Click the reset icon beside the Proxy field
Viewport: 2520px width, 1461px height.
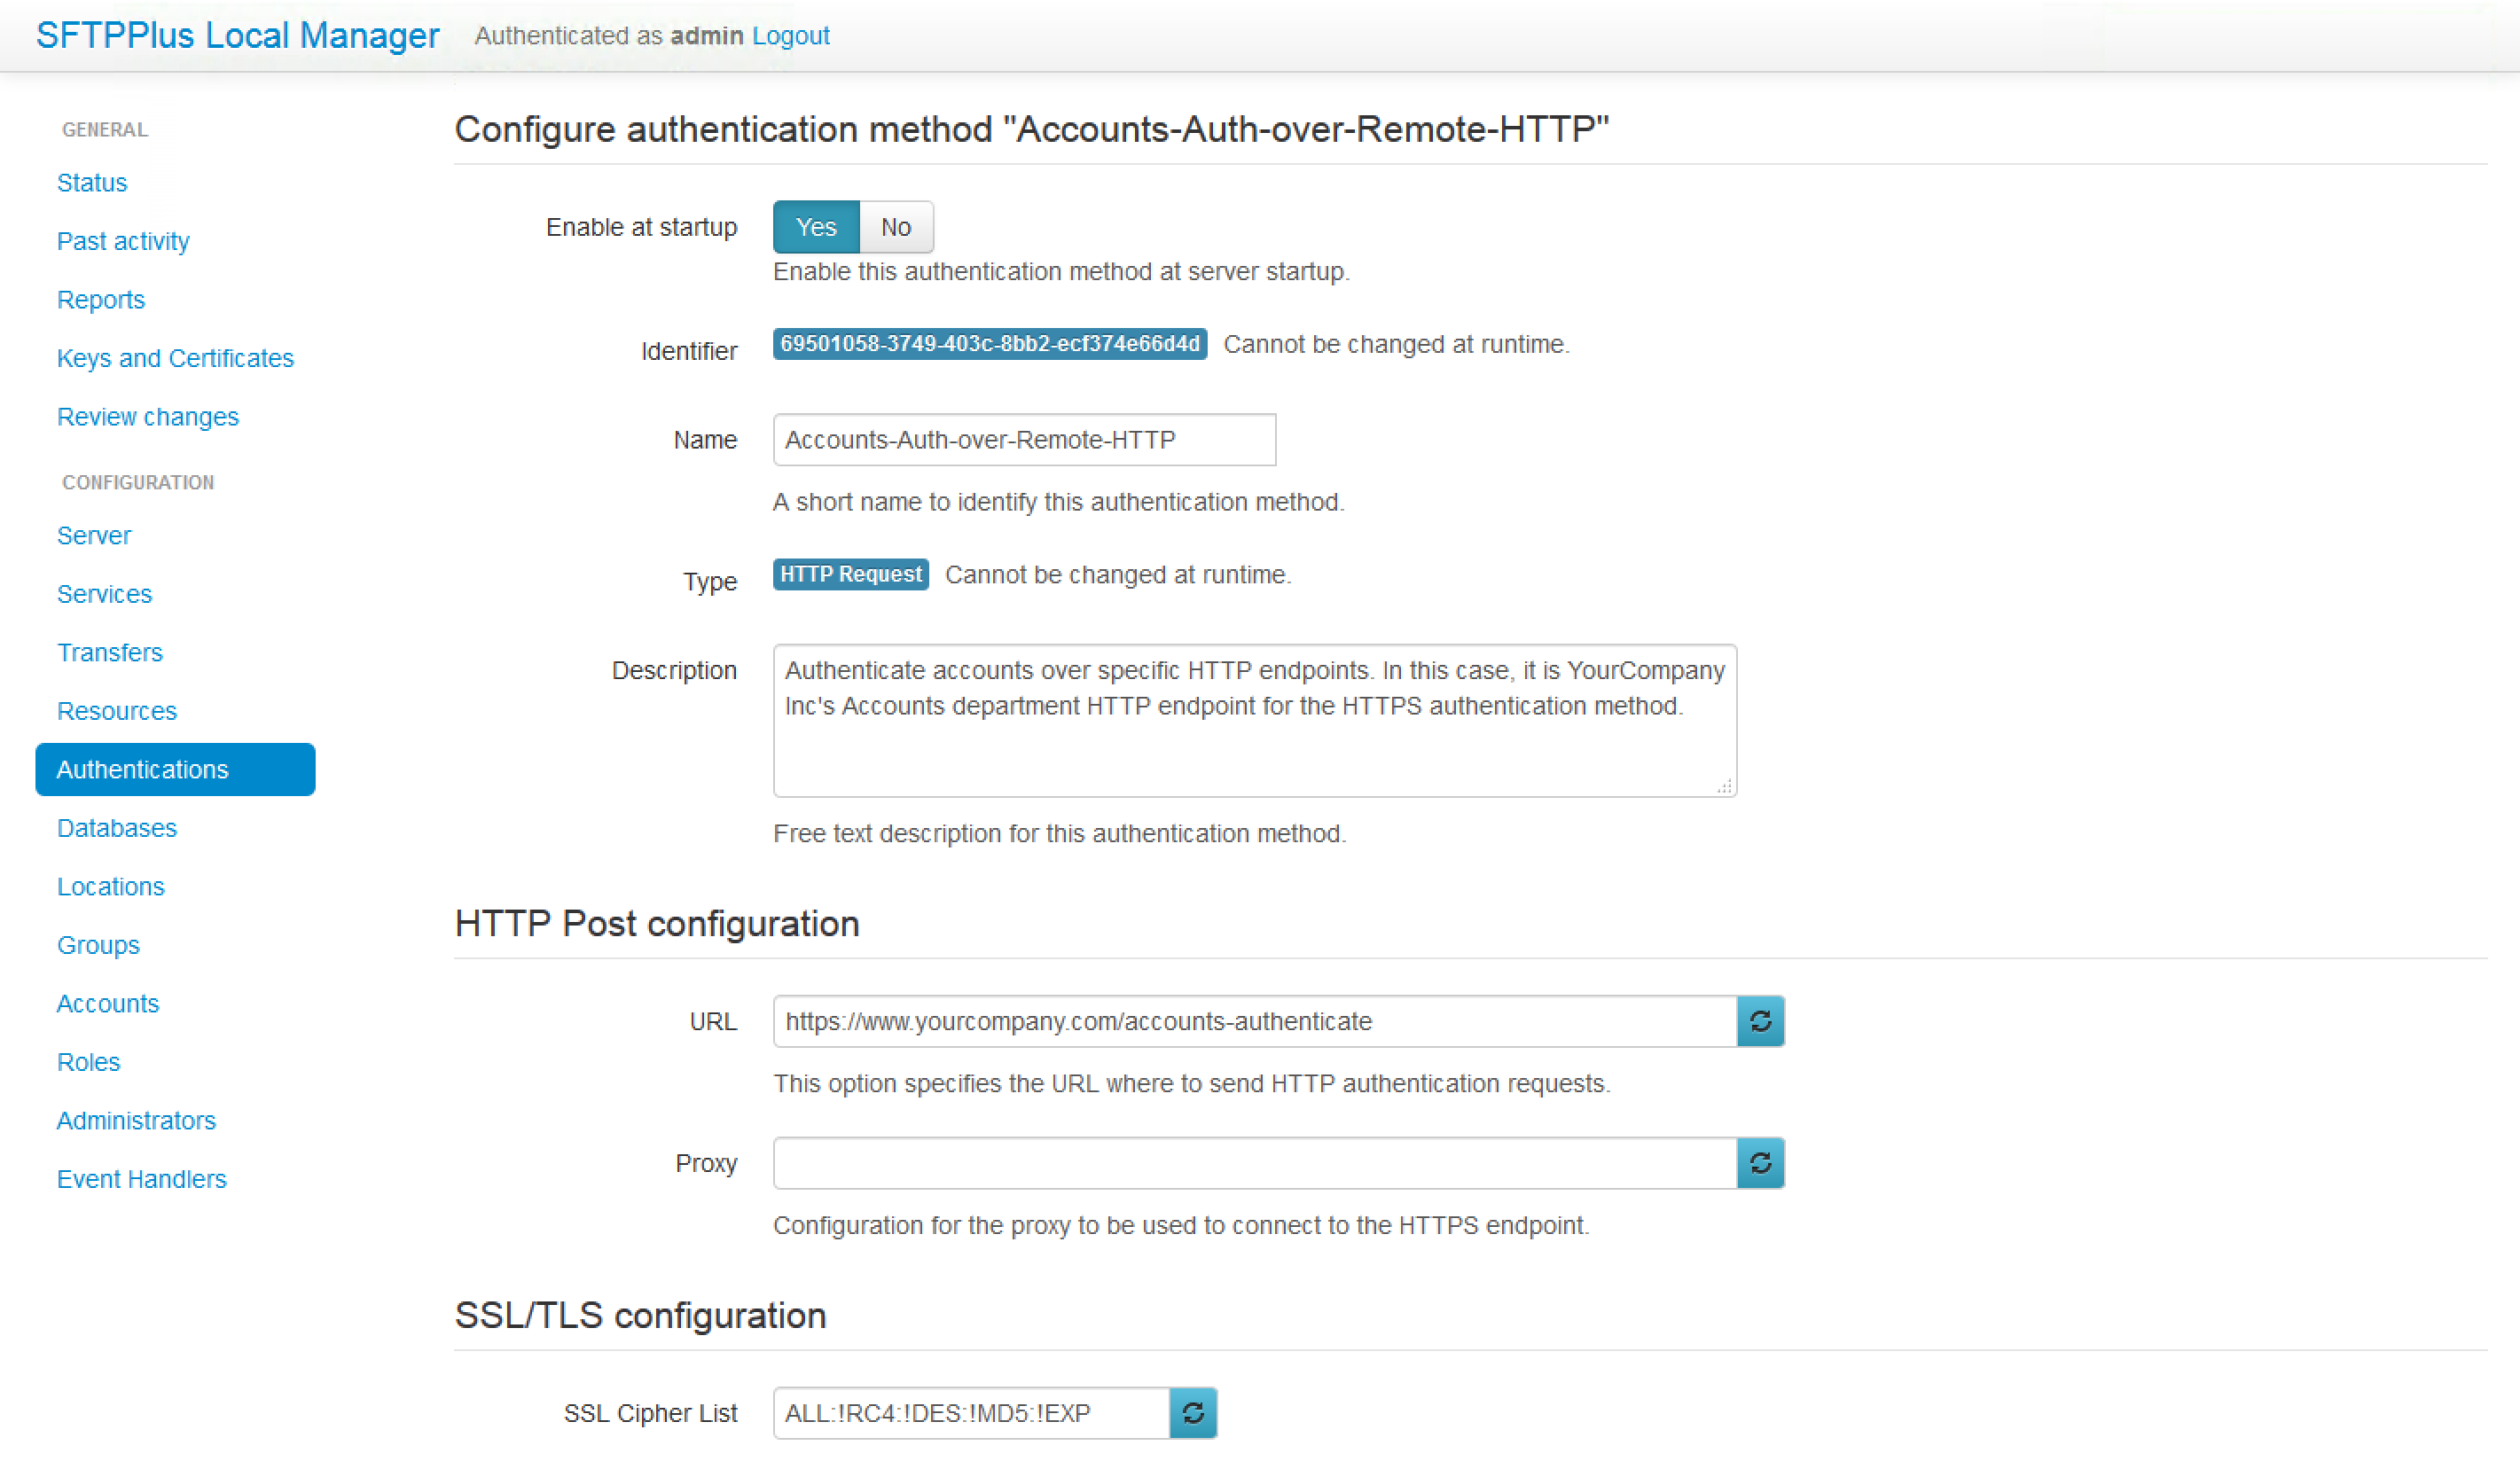(x=1760, y=1163)
